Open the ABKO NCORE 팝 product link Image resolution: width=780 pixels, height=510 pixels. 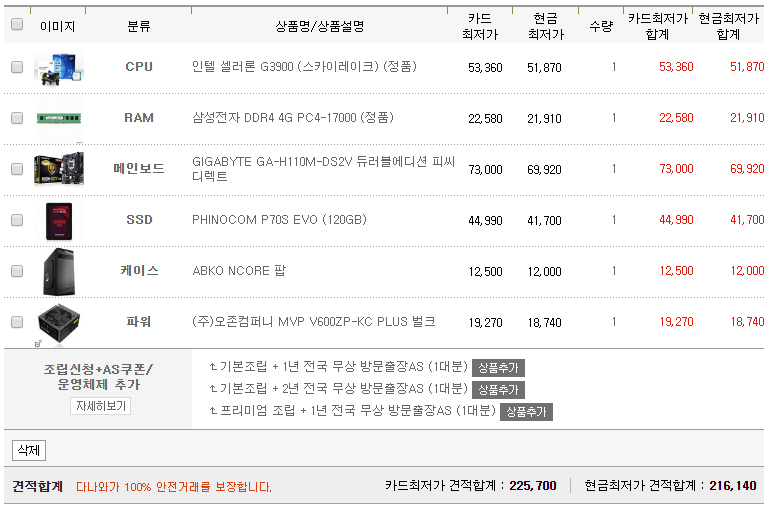239,271
